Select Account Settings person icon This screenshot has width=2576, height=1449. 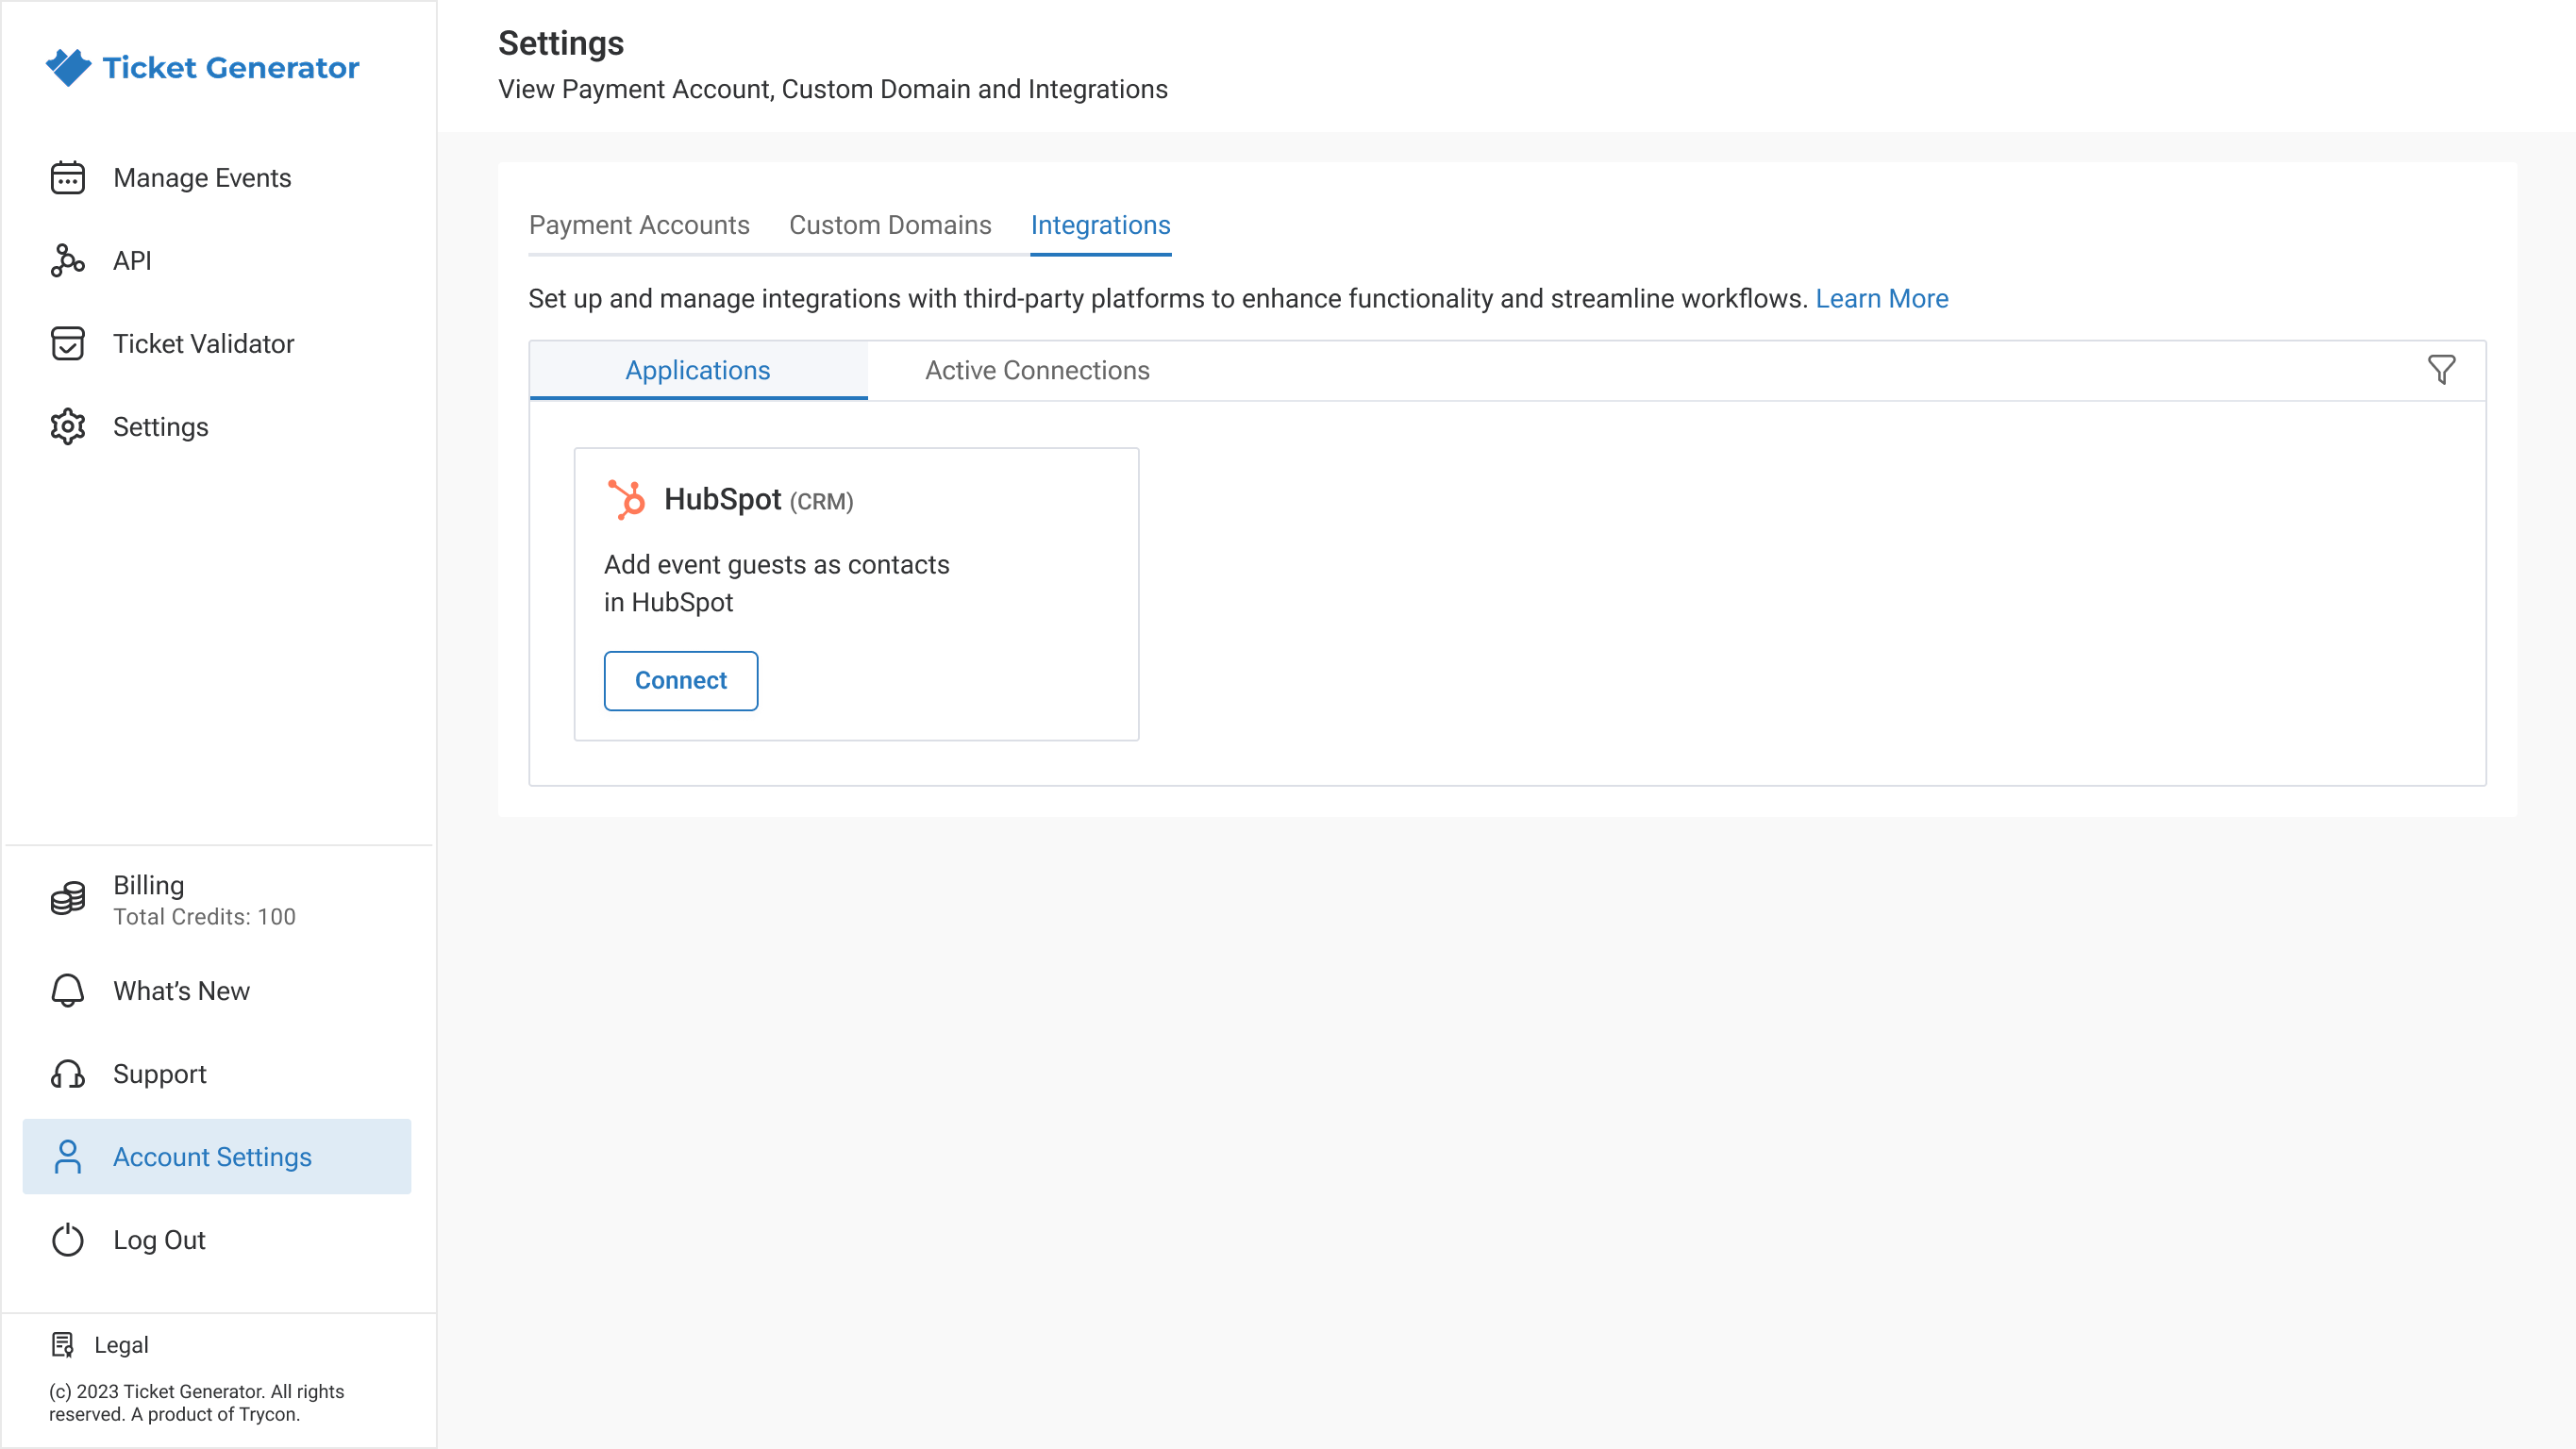66,1156
